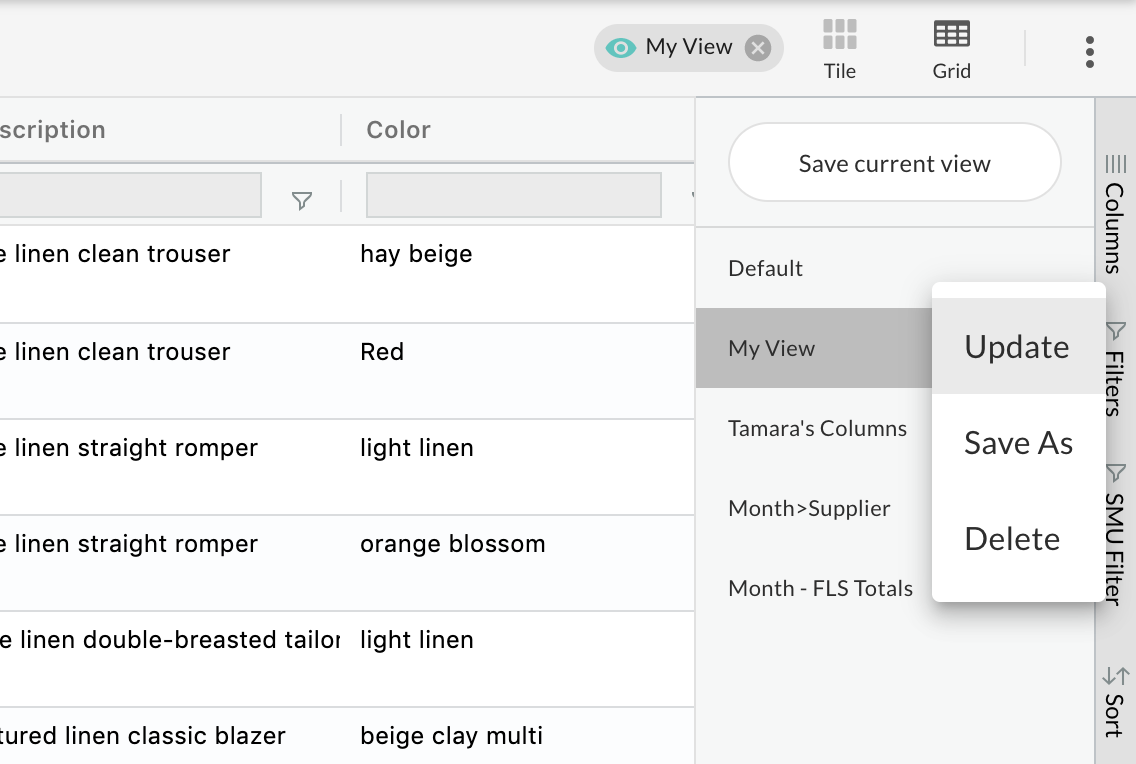
Task: Click the Description column filter input
Action: point(130,195)
